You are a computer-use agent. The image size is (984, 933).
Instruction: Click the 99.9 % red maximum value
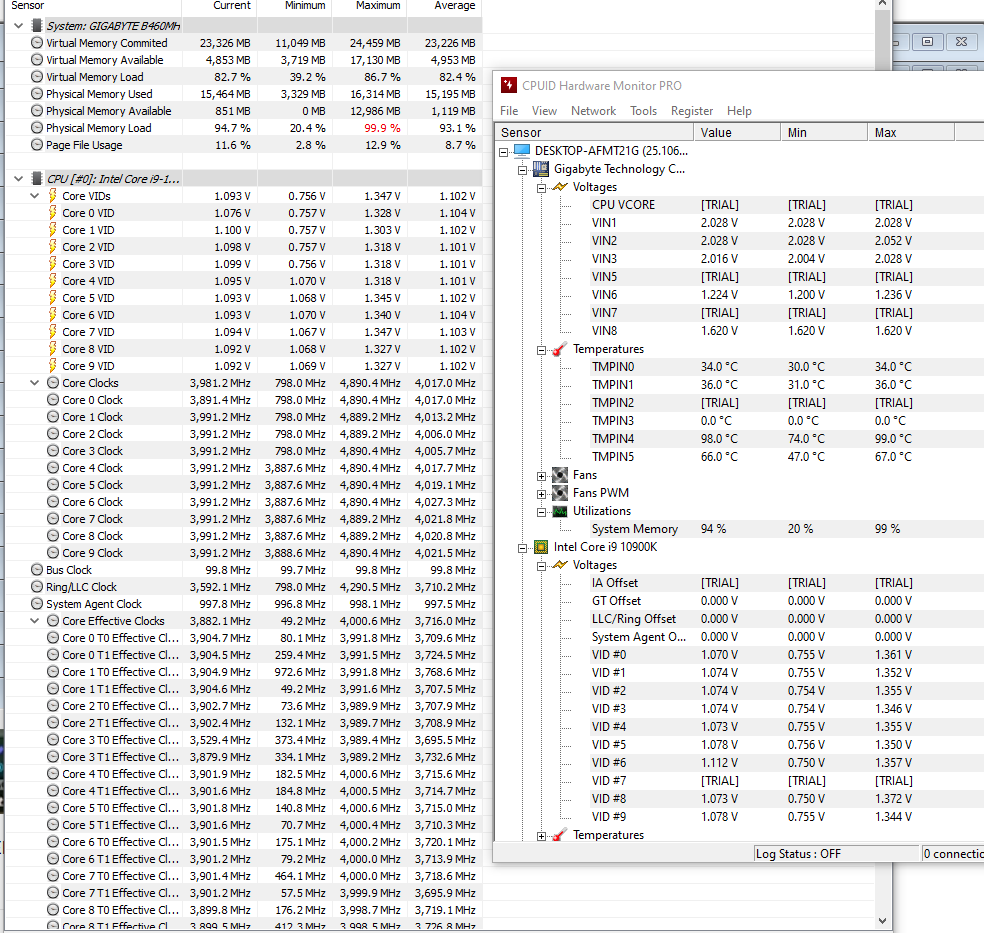pyautogui.click(x=382, y=128)
